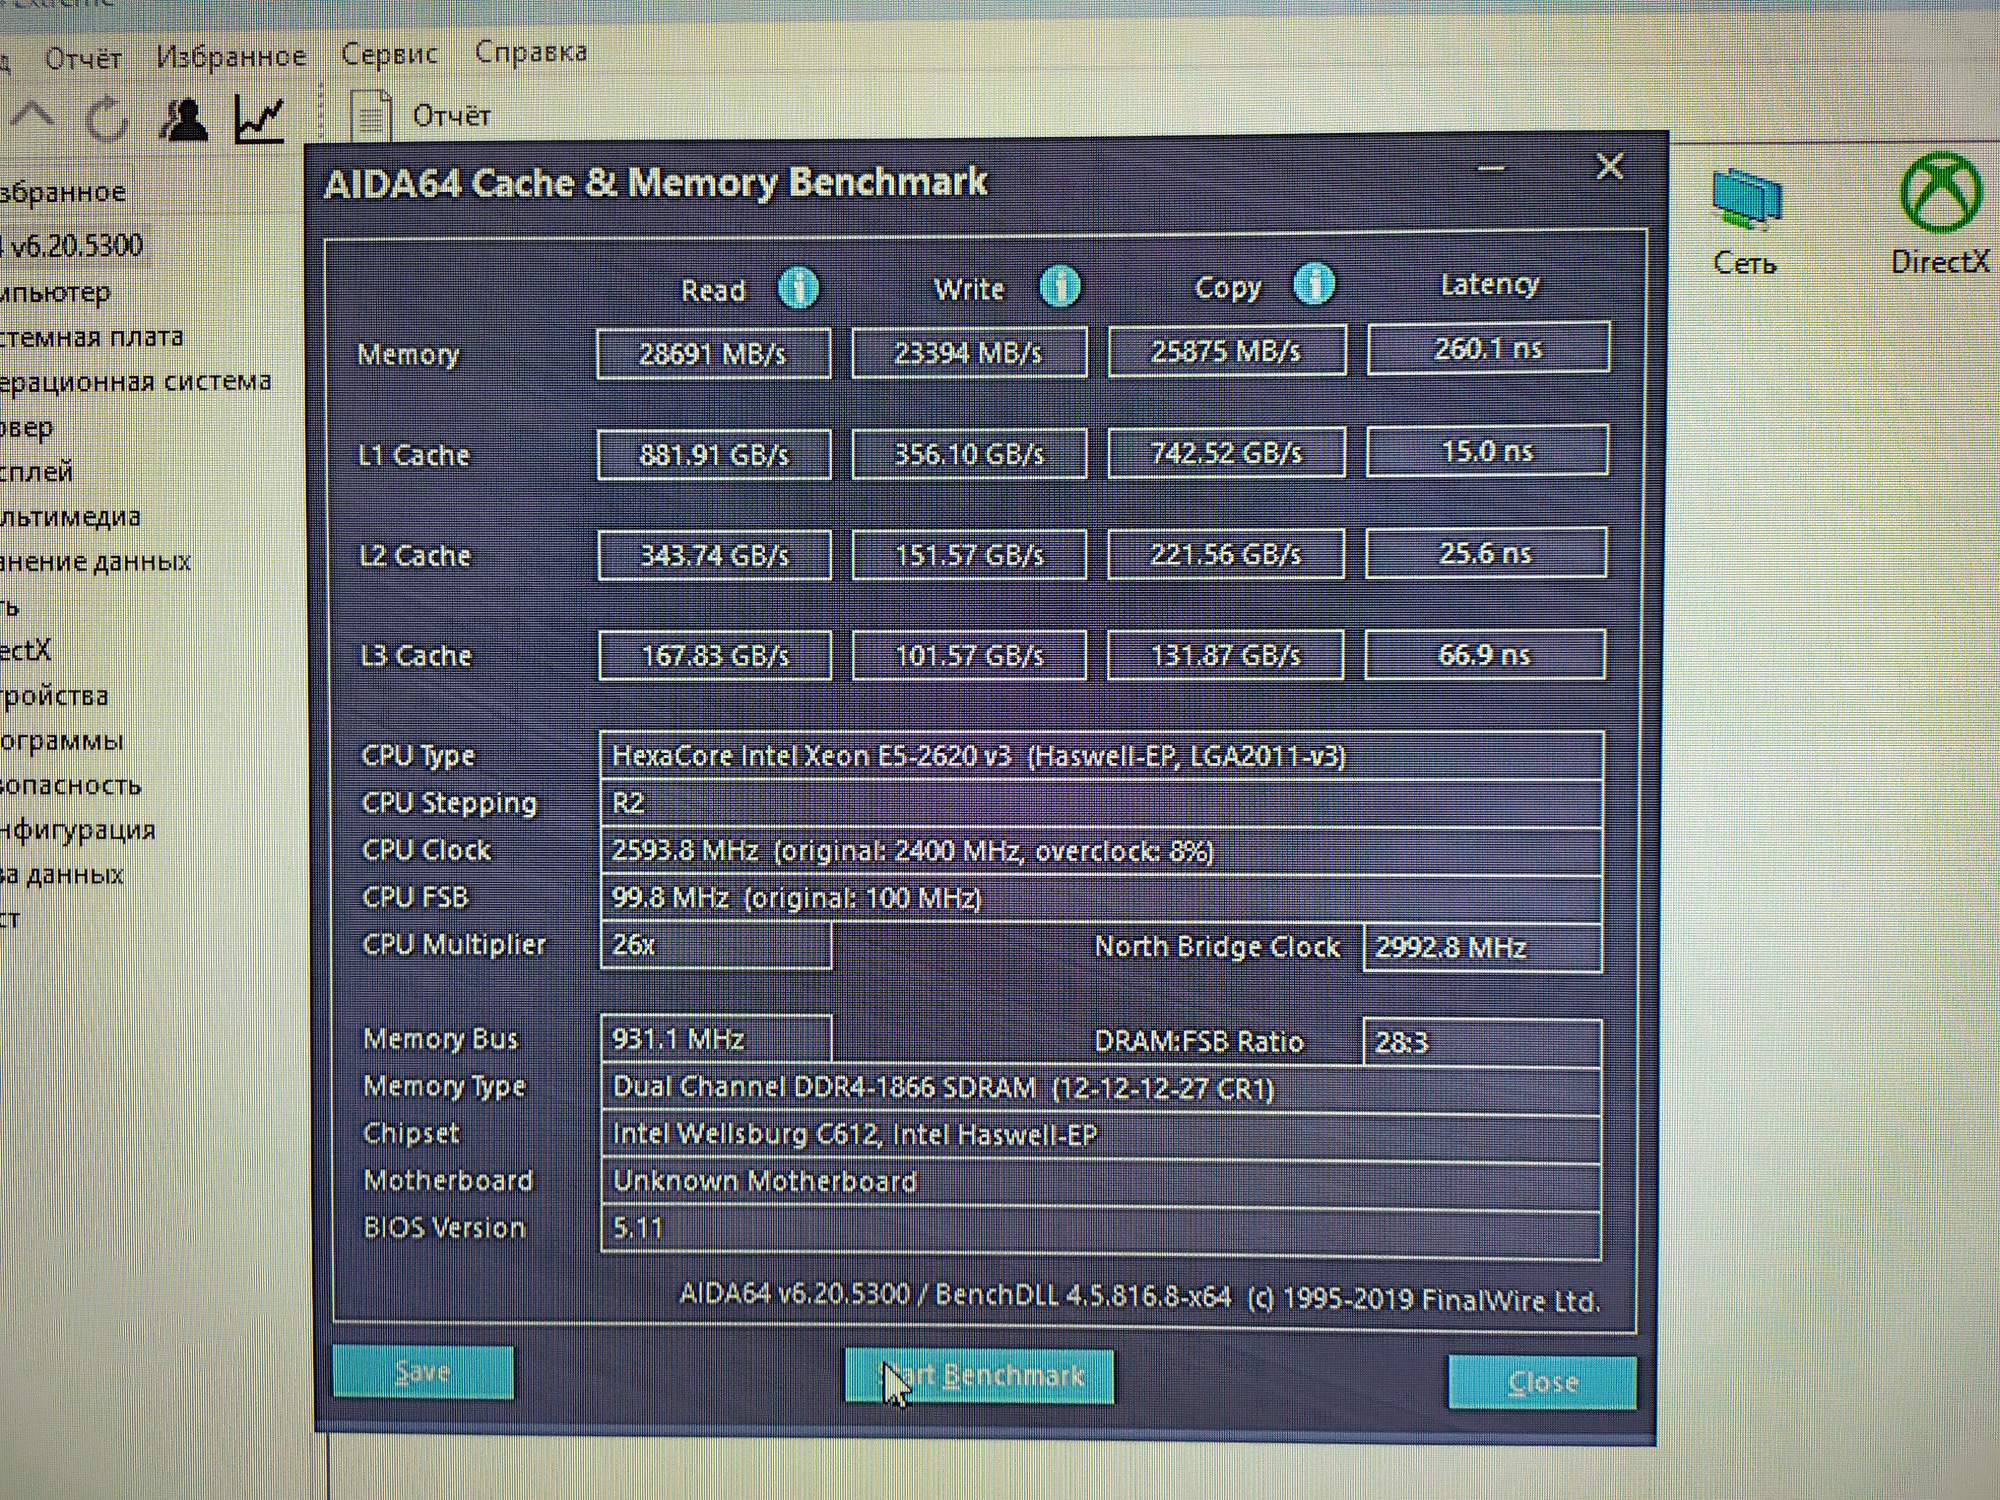
Task: Open the Избранное menu
Action: (231, 57)
